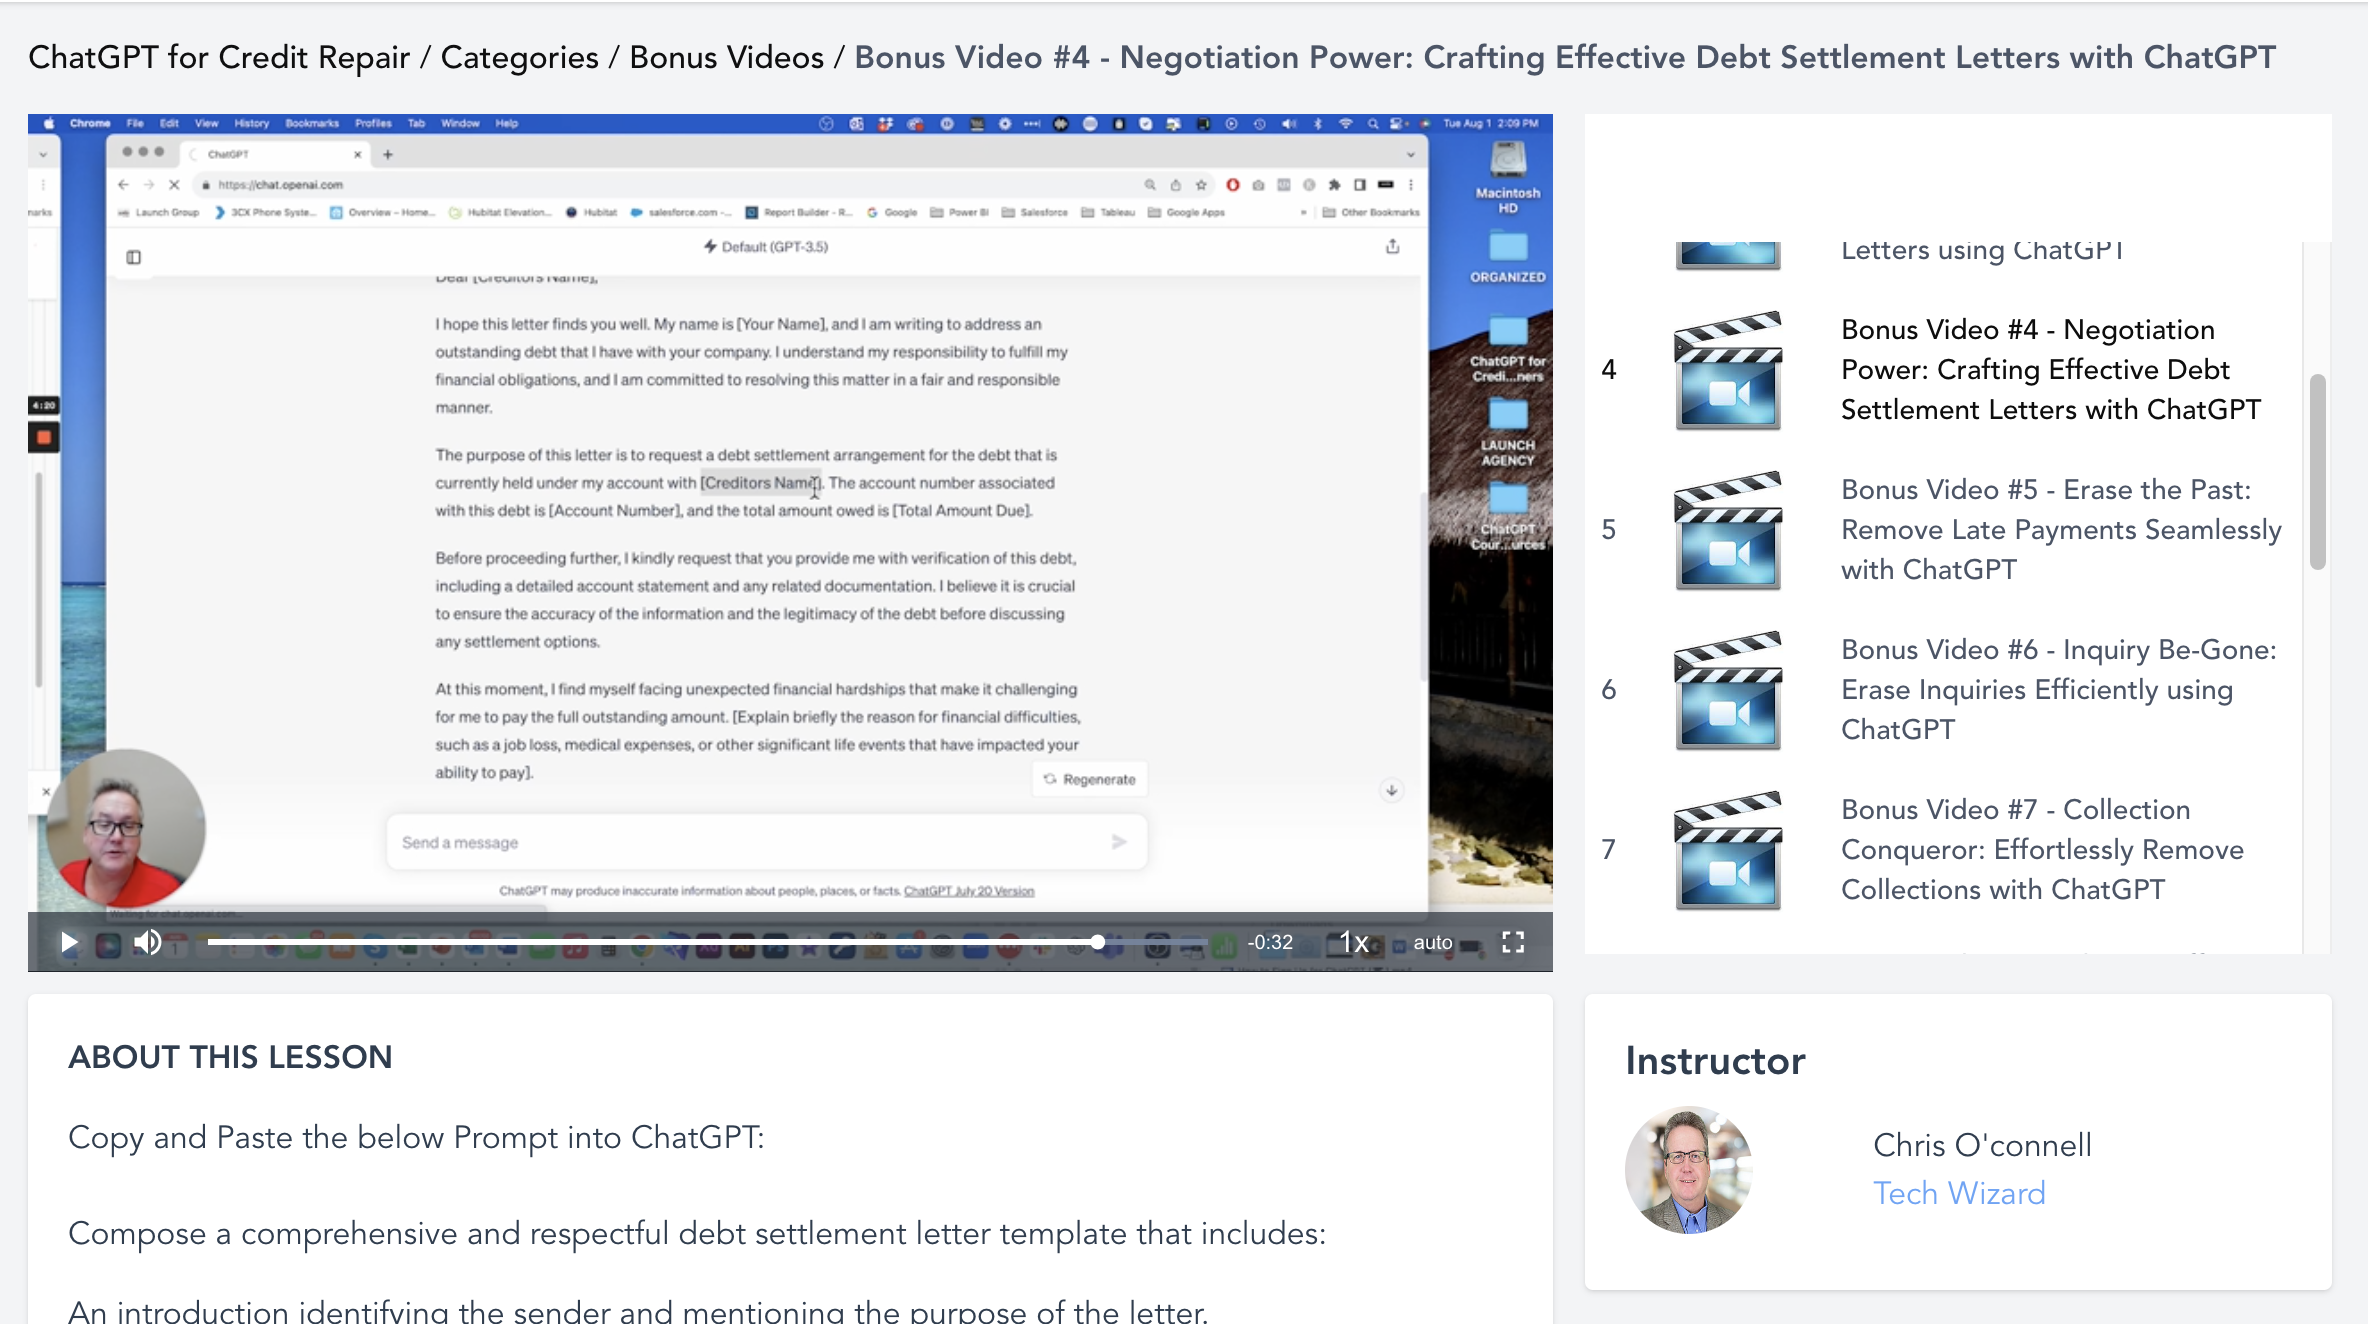Select Bonus Video #4 Negotiation Power title
Viewport: 2368px width, 1324px height.
coord(2050,369)
